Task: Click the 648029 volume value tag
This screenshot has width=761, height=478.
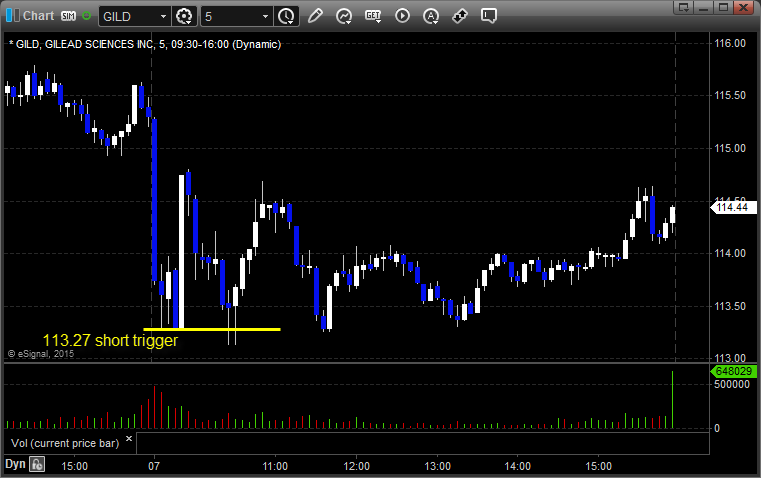Action: pyautogui.click(x=733, y=371)
